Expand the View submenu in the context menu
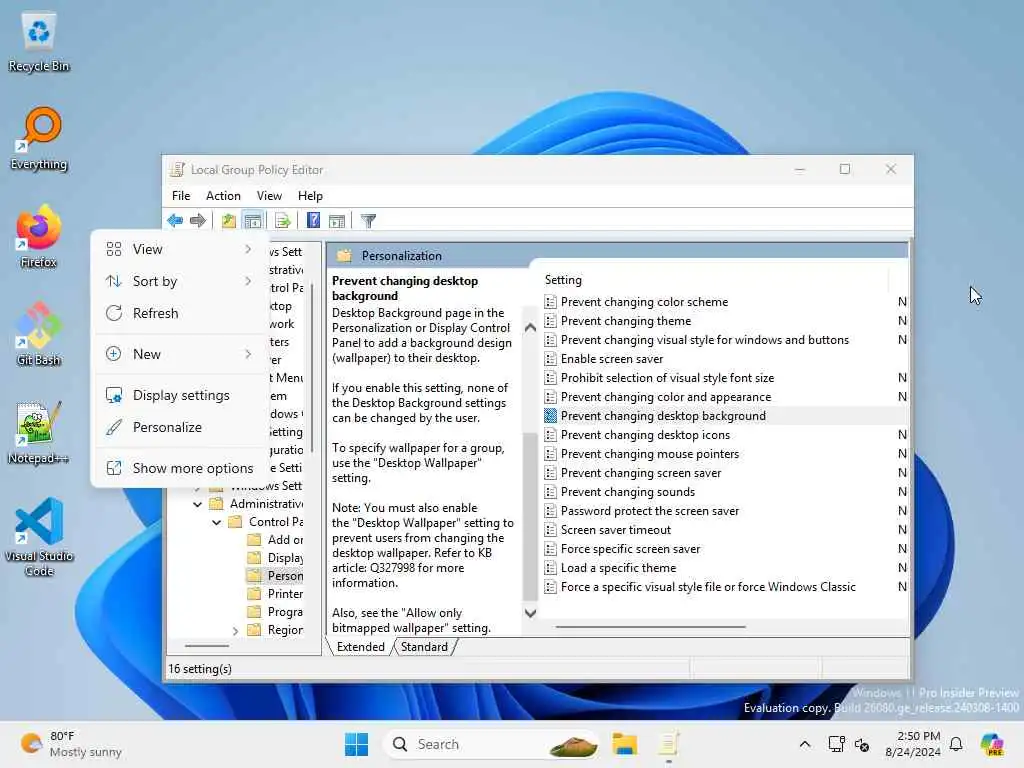Image resolution: width=1024 pixels, height=768 pixels. pos(178,249)
